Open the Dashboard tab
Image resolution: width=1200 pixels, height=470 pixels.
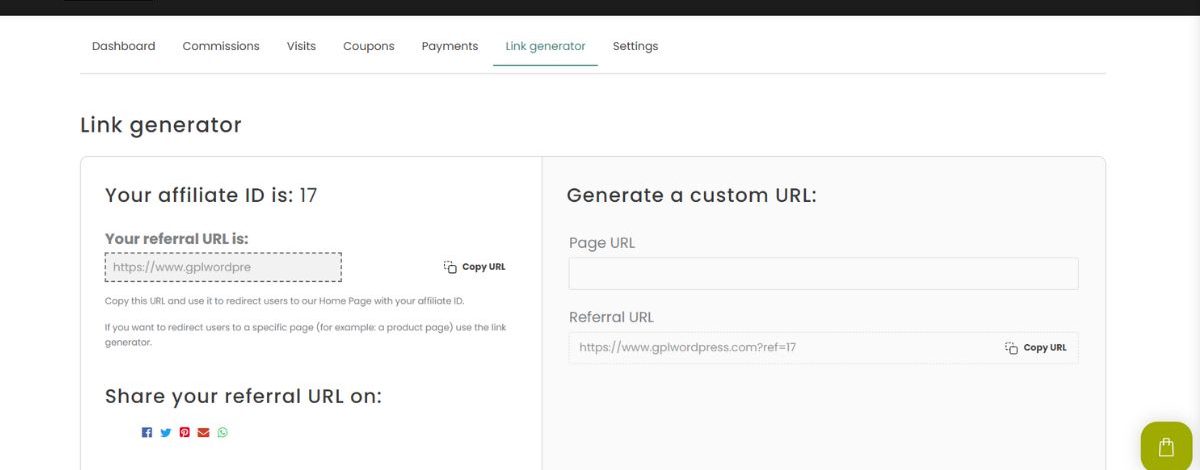tap(124, 46)
